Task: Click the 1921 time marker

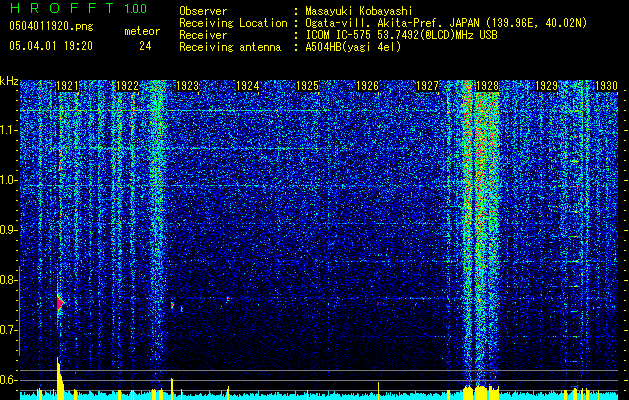Action: [x=67, y=86]
